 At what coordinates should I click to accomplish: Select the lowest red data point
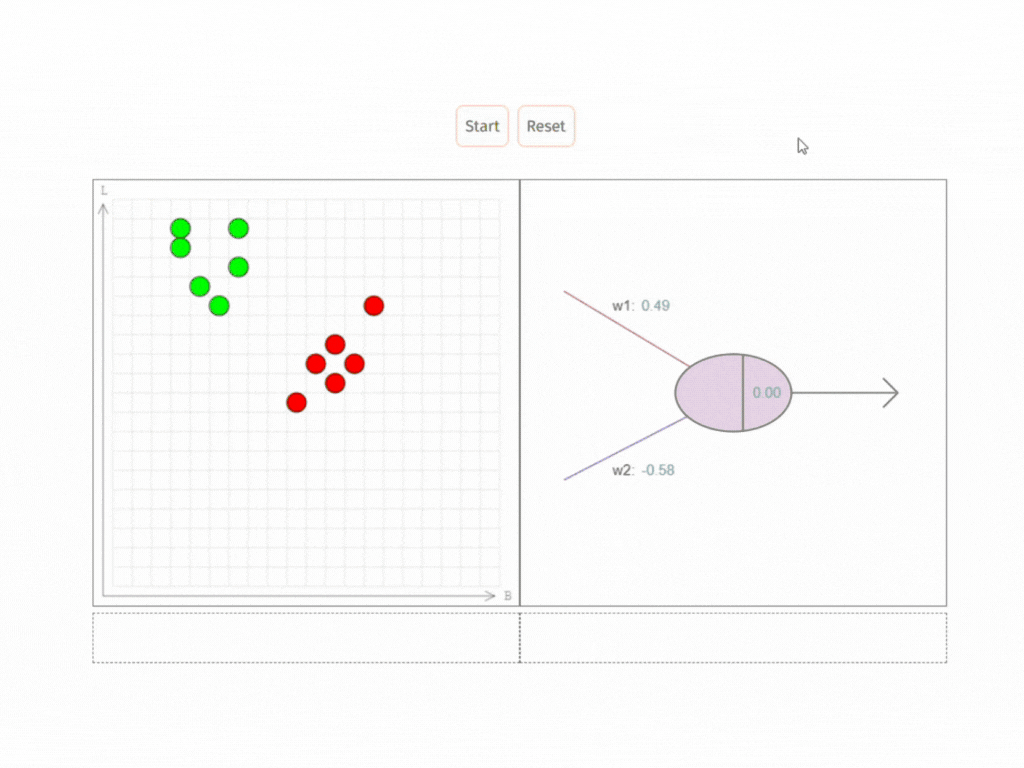(x=296, y=402)
